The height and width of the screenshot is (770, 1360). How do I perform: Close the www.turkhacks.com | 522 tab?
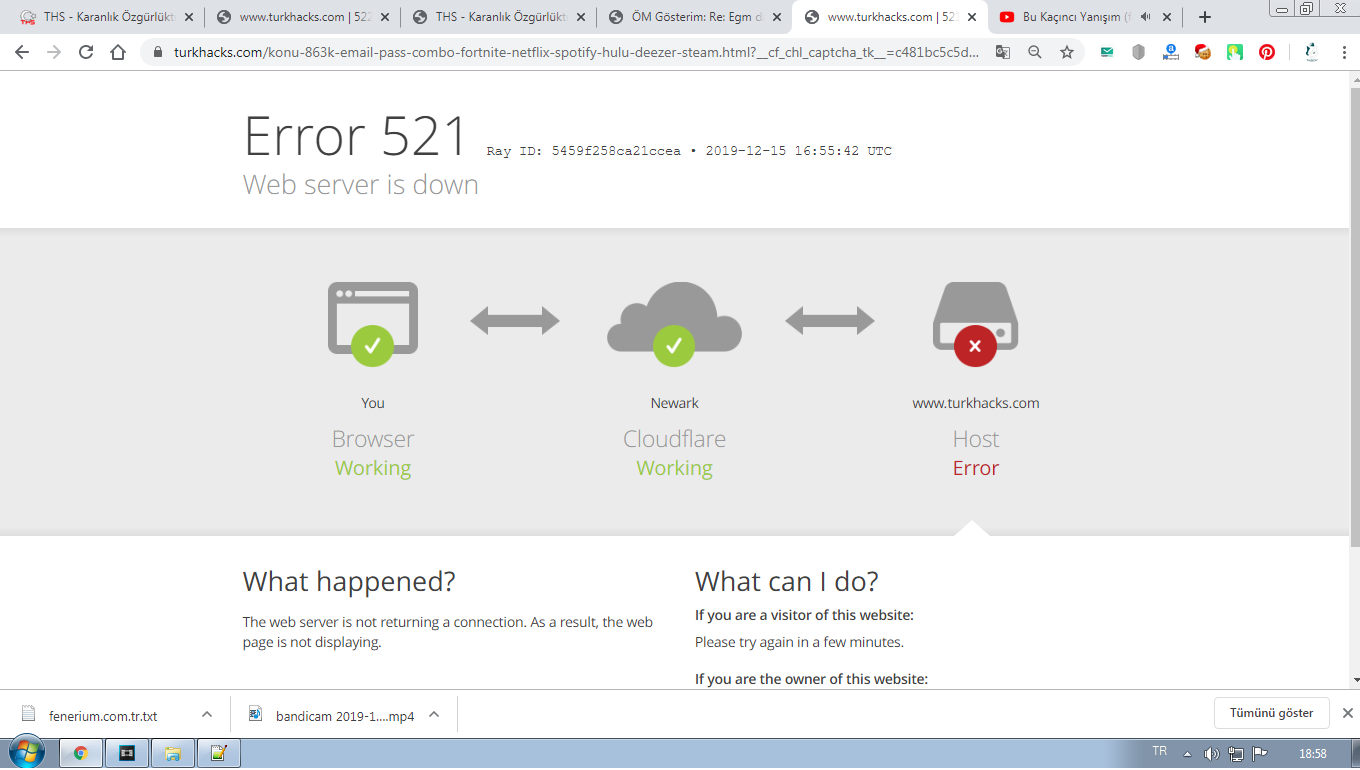click(x=385, y=17)
